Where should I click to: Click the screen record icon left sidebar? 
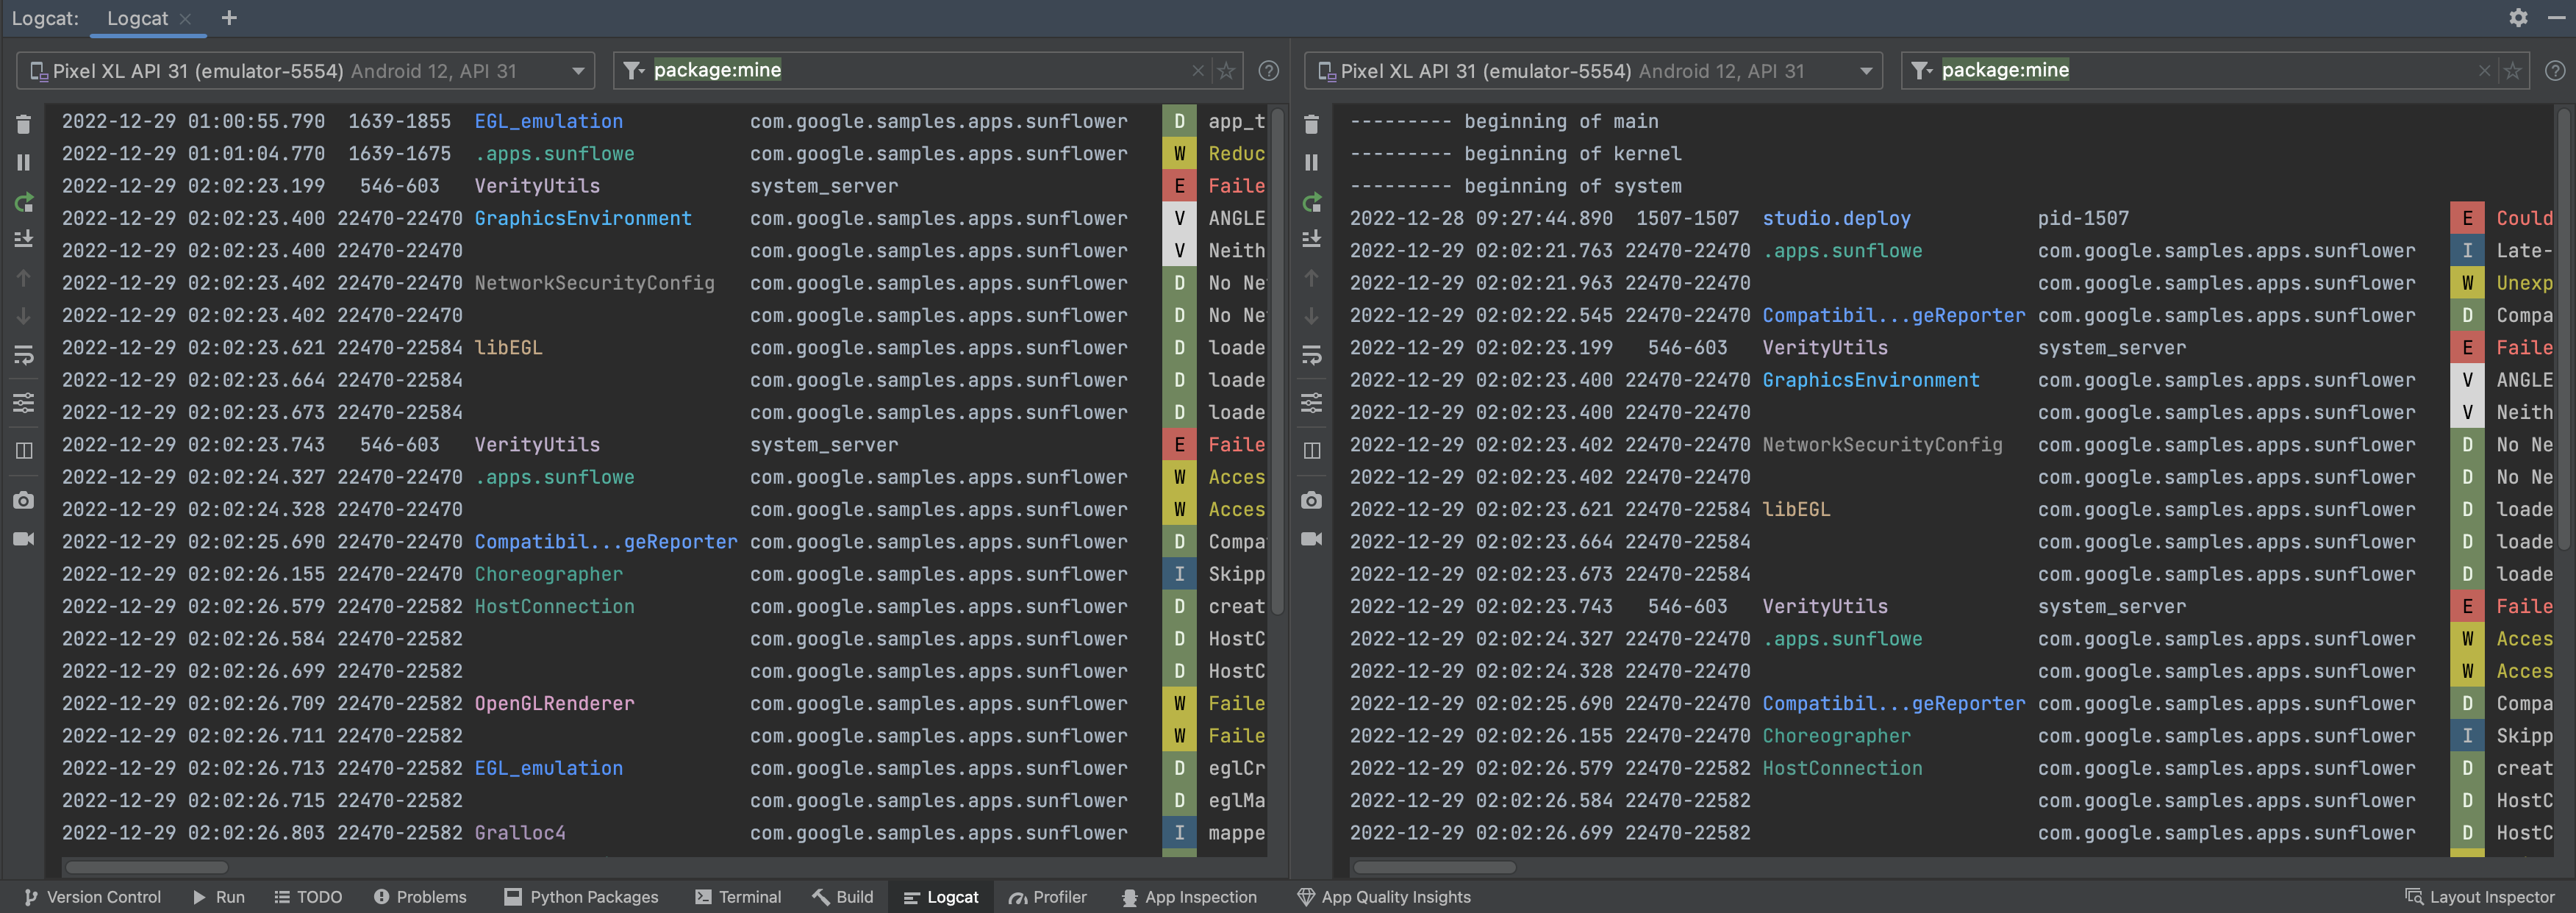23,540
